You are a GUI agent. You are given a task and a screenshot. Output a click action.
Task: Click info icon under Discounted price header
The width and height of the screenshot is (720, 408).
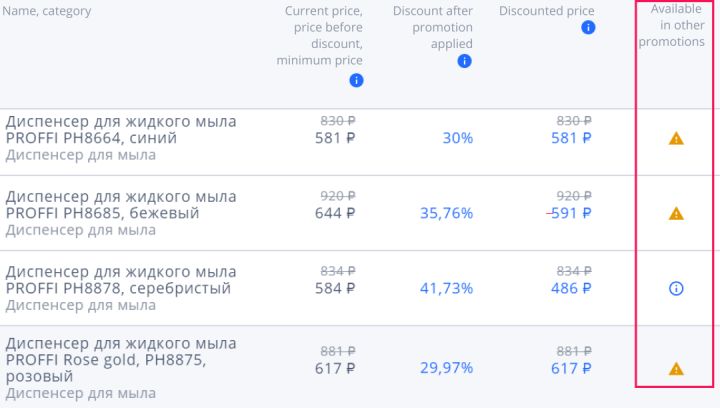[x=588, y=28]
